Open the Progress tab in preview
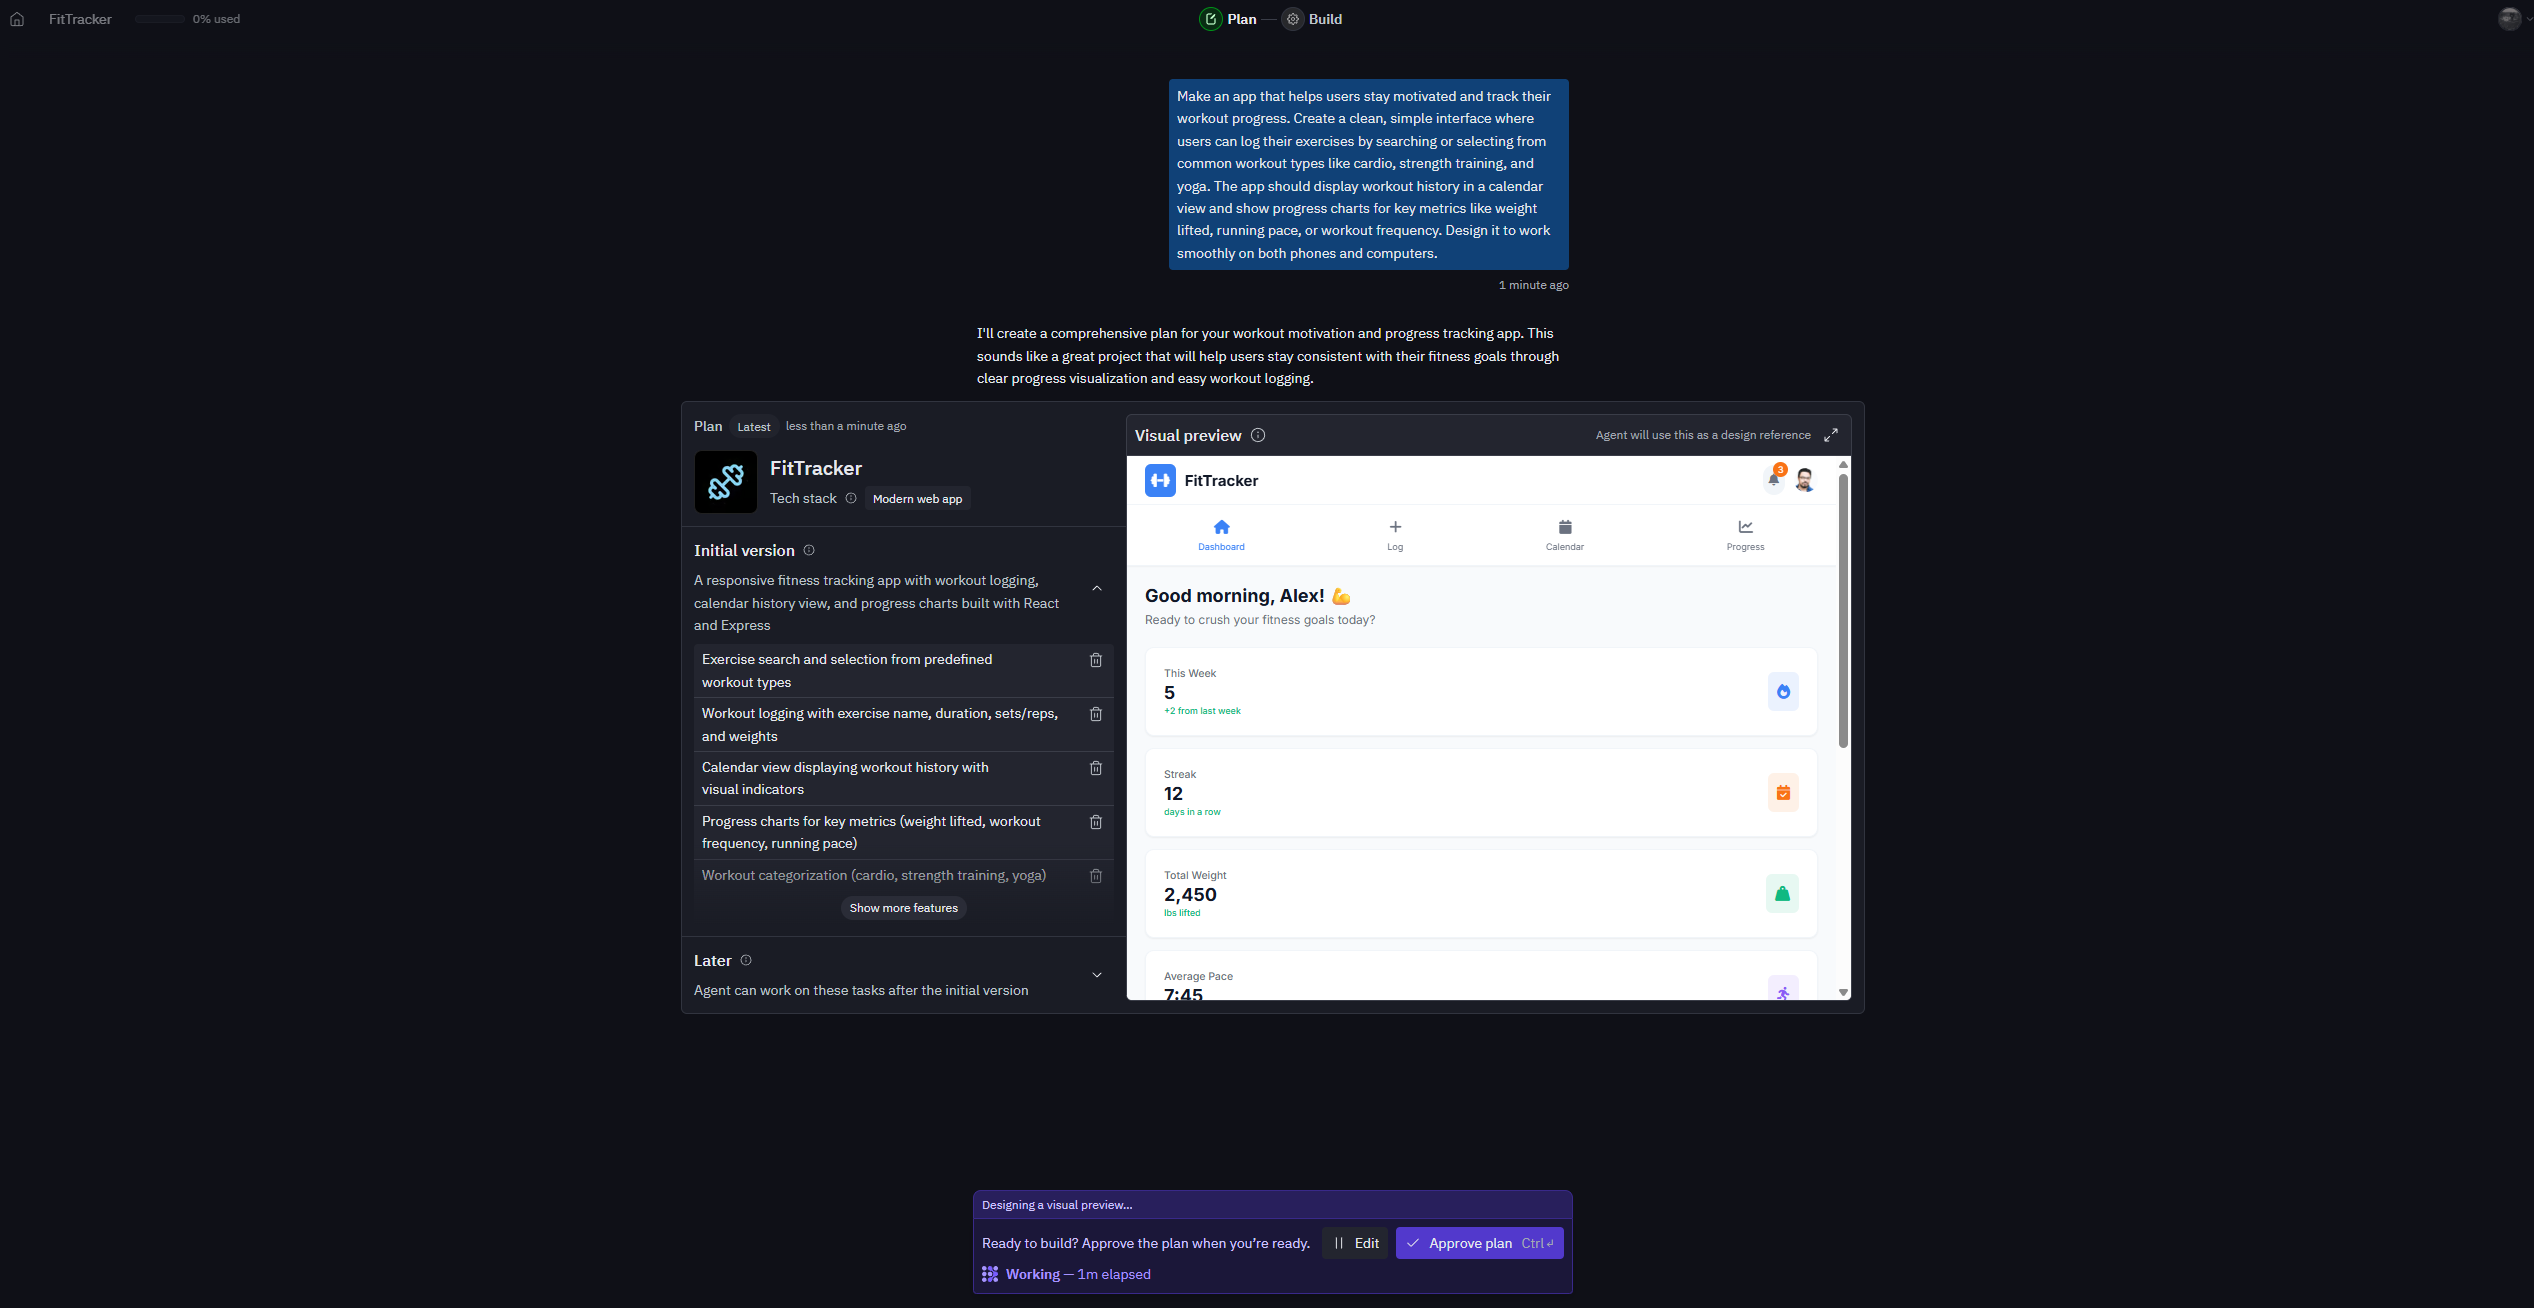The image size is (2534, 1308). click(1745, 534)
